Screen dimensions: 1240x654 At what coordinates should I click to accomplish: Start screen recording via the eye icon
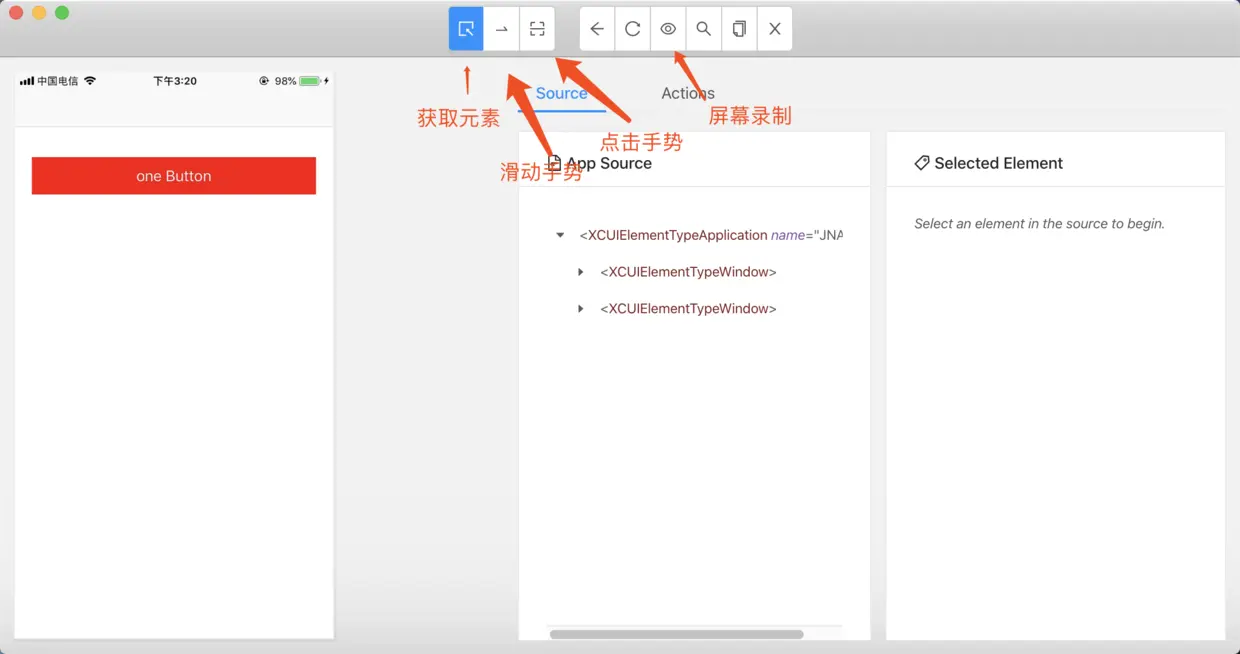pos(668,28)
